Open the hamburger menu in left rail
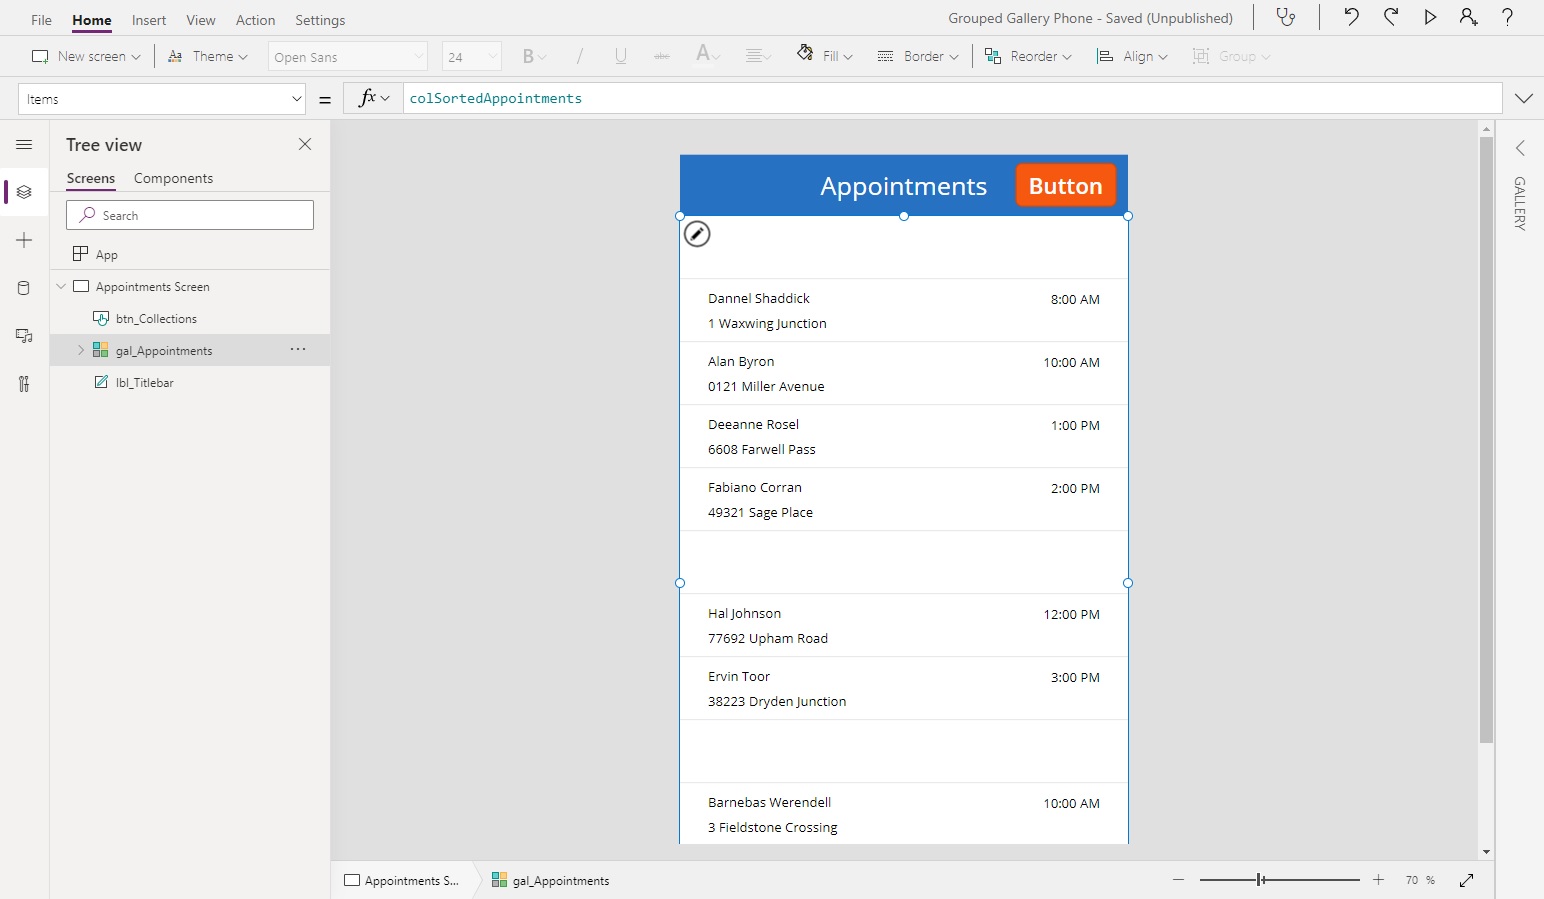 [24, 145]
